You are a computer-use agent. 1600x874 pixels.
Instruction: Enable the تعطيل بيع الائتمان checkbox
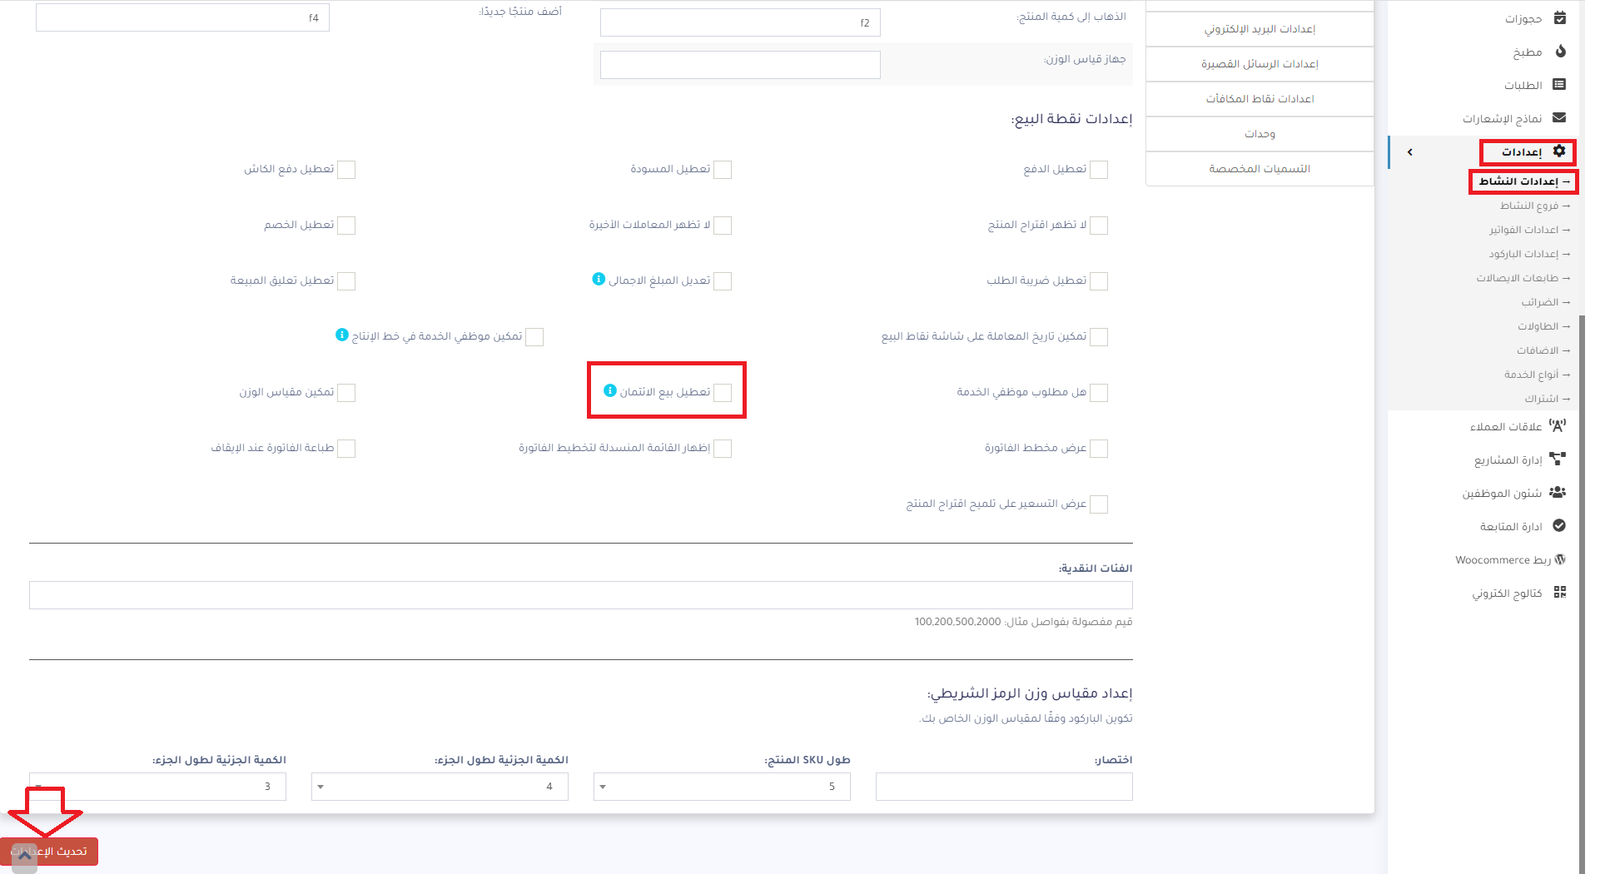tap(723, 393)
